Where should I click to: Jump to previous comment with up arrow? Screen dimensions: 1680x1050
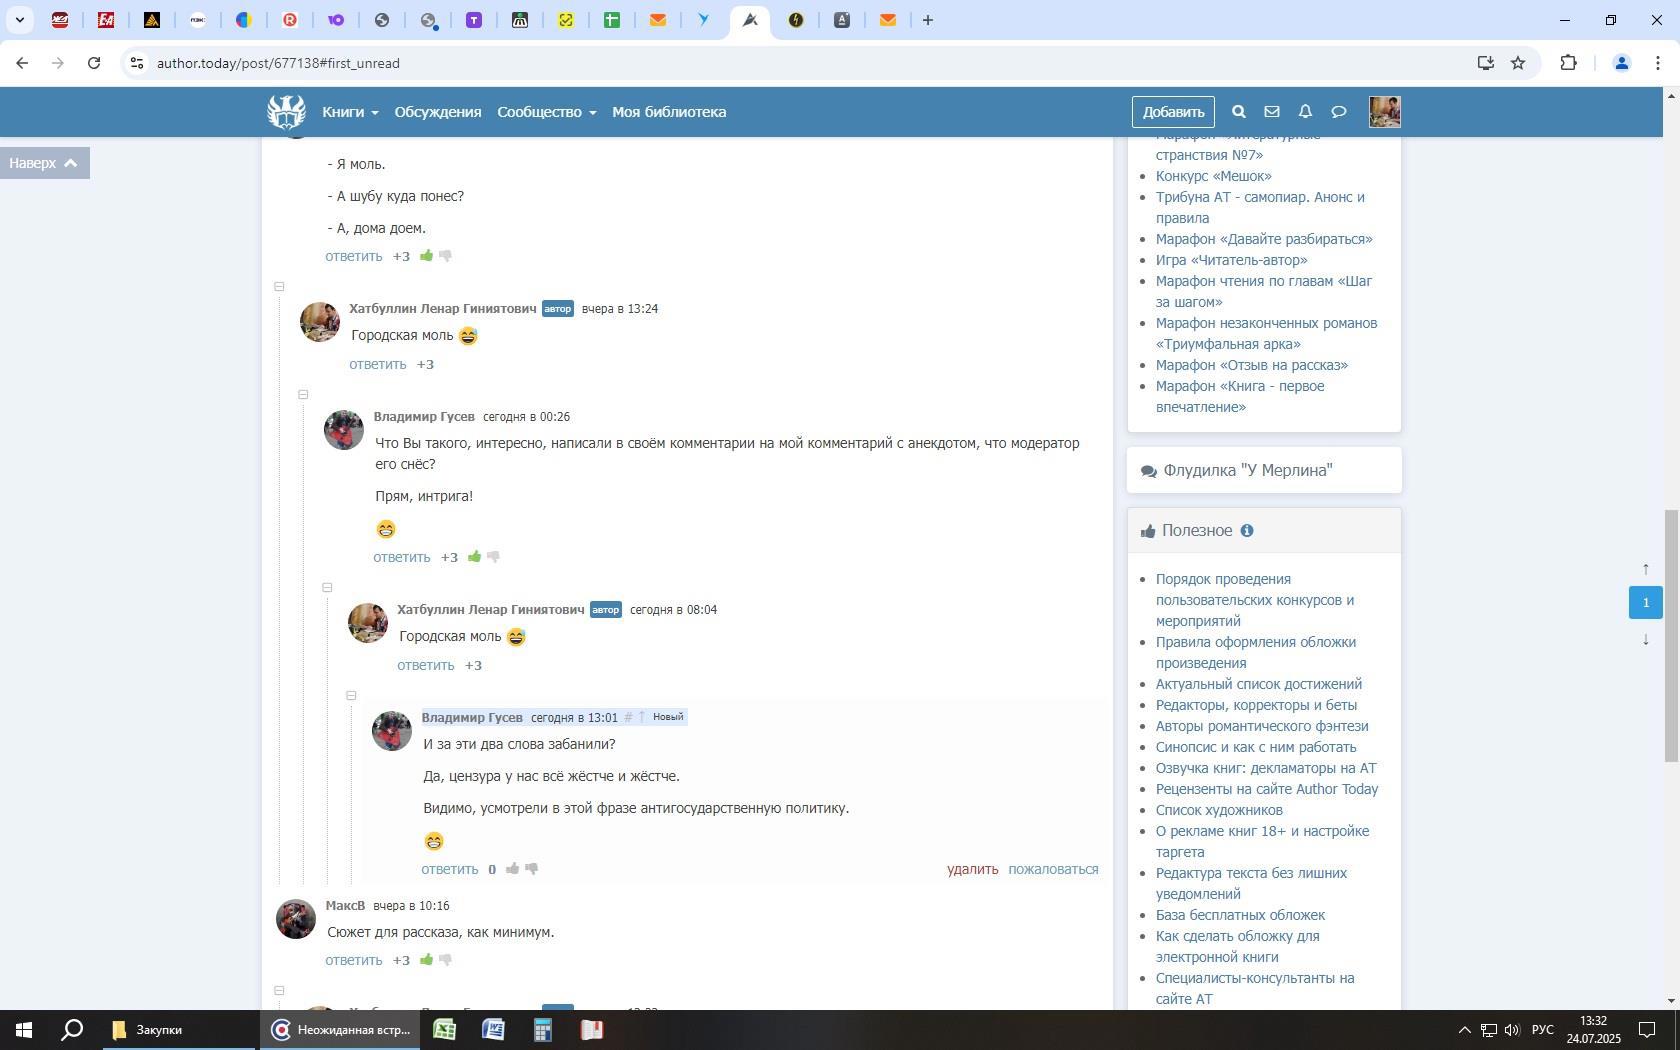[x=1646, y=569]
